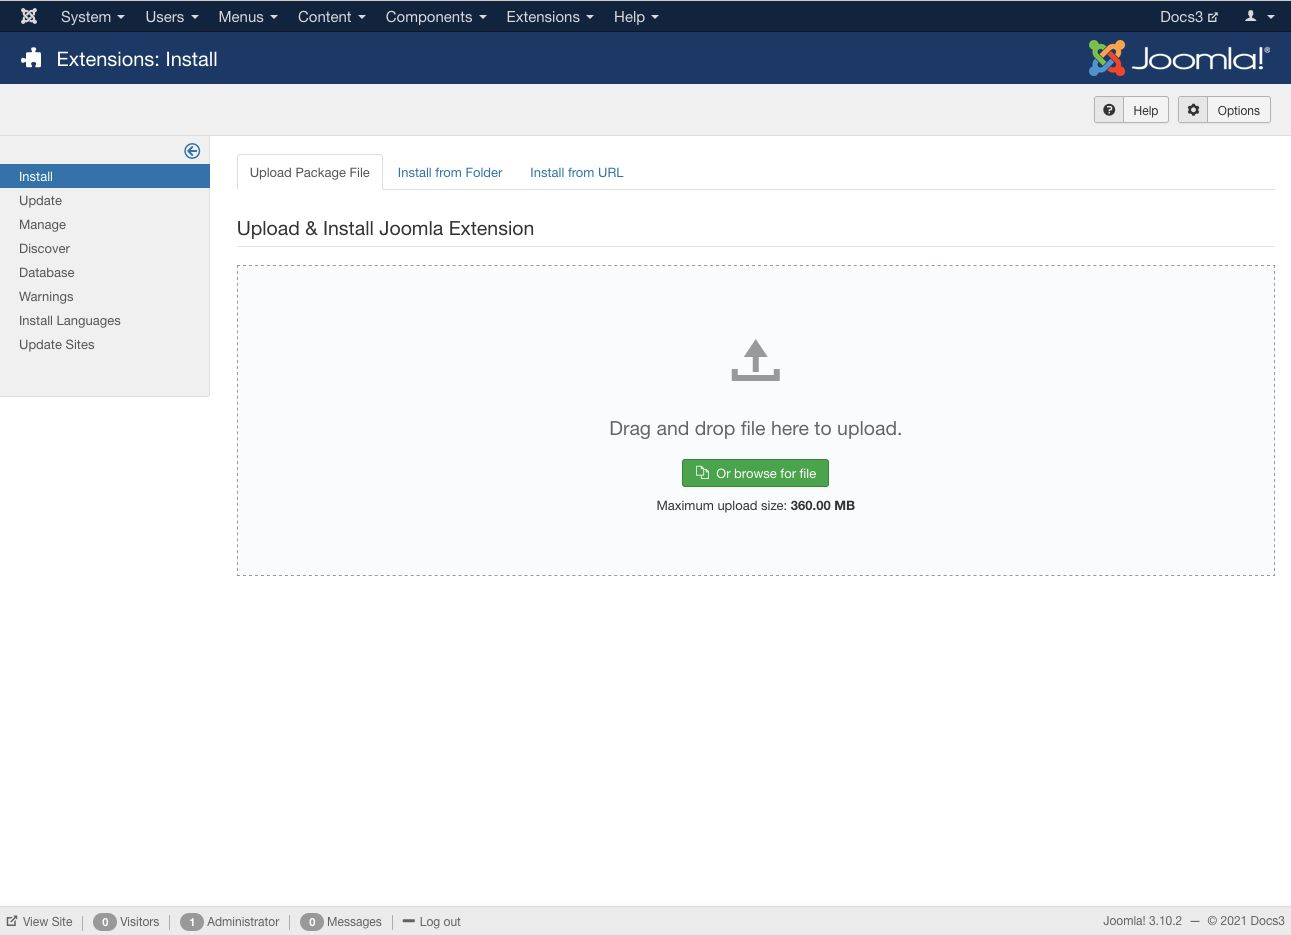Image resolution: width=1291 pixels, height=935 pixels.
Task: Click the Joomla! brand logo on the right
Action: [1179, 59]
